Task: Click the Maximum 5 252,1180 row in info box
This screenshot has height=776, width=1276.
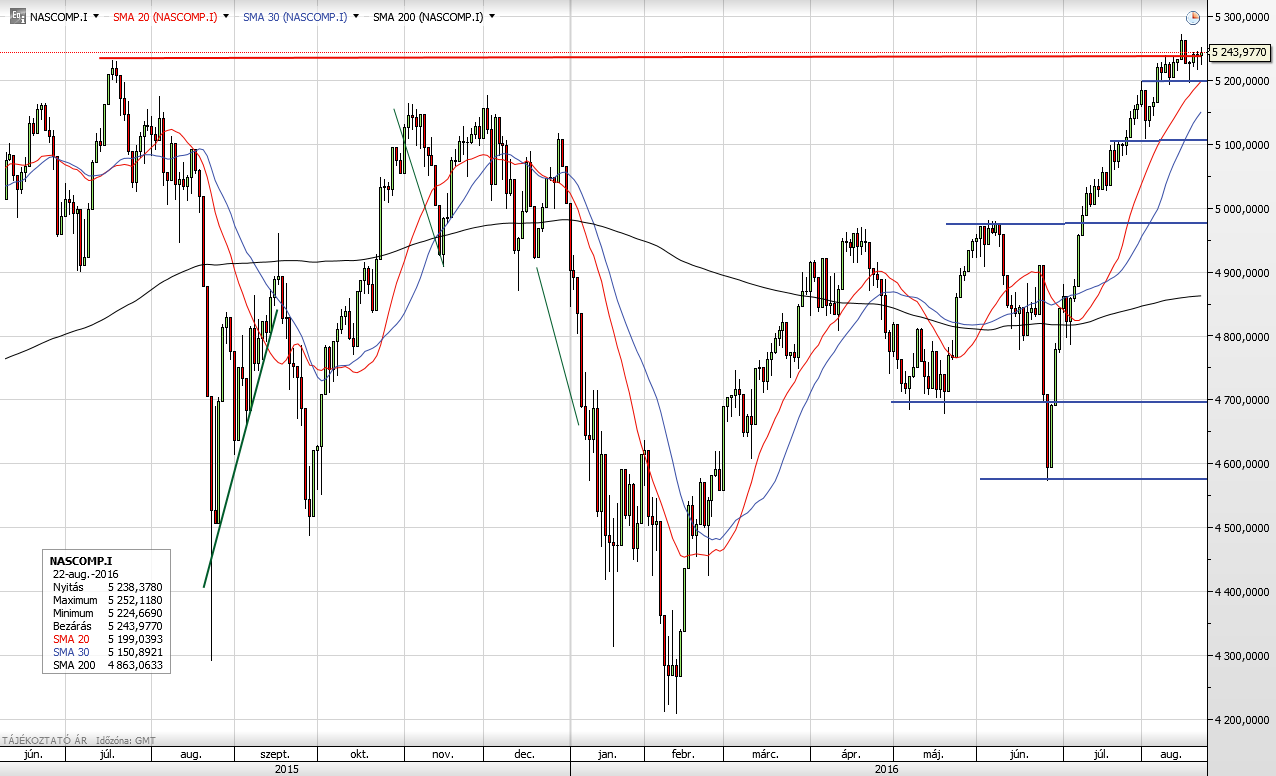Action: [107, 600]
